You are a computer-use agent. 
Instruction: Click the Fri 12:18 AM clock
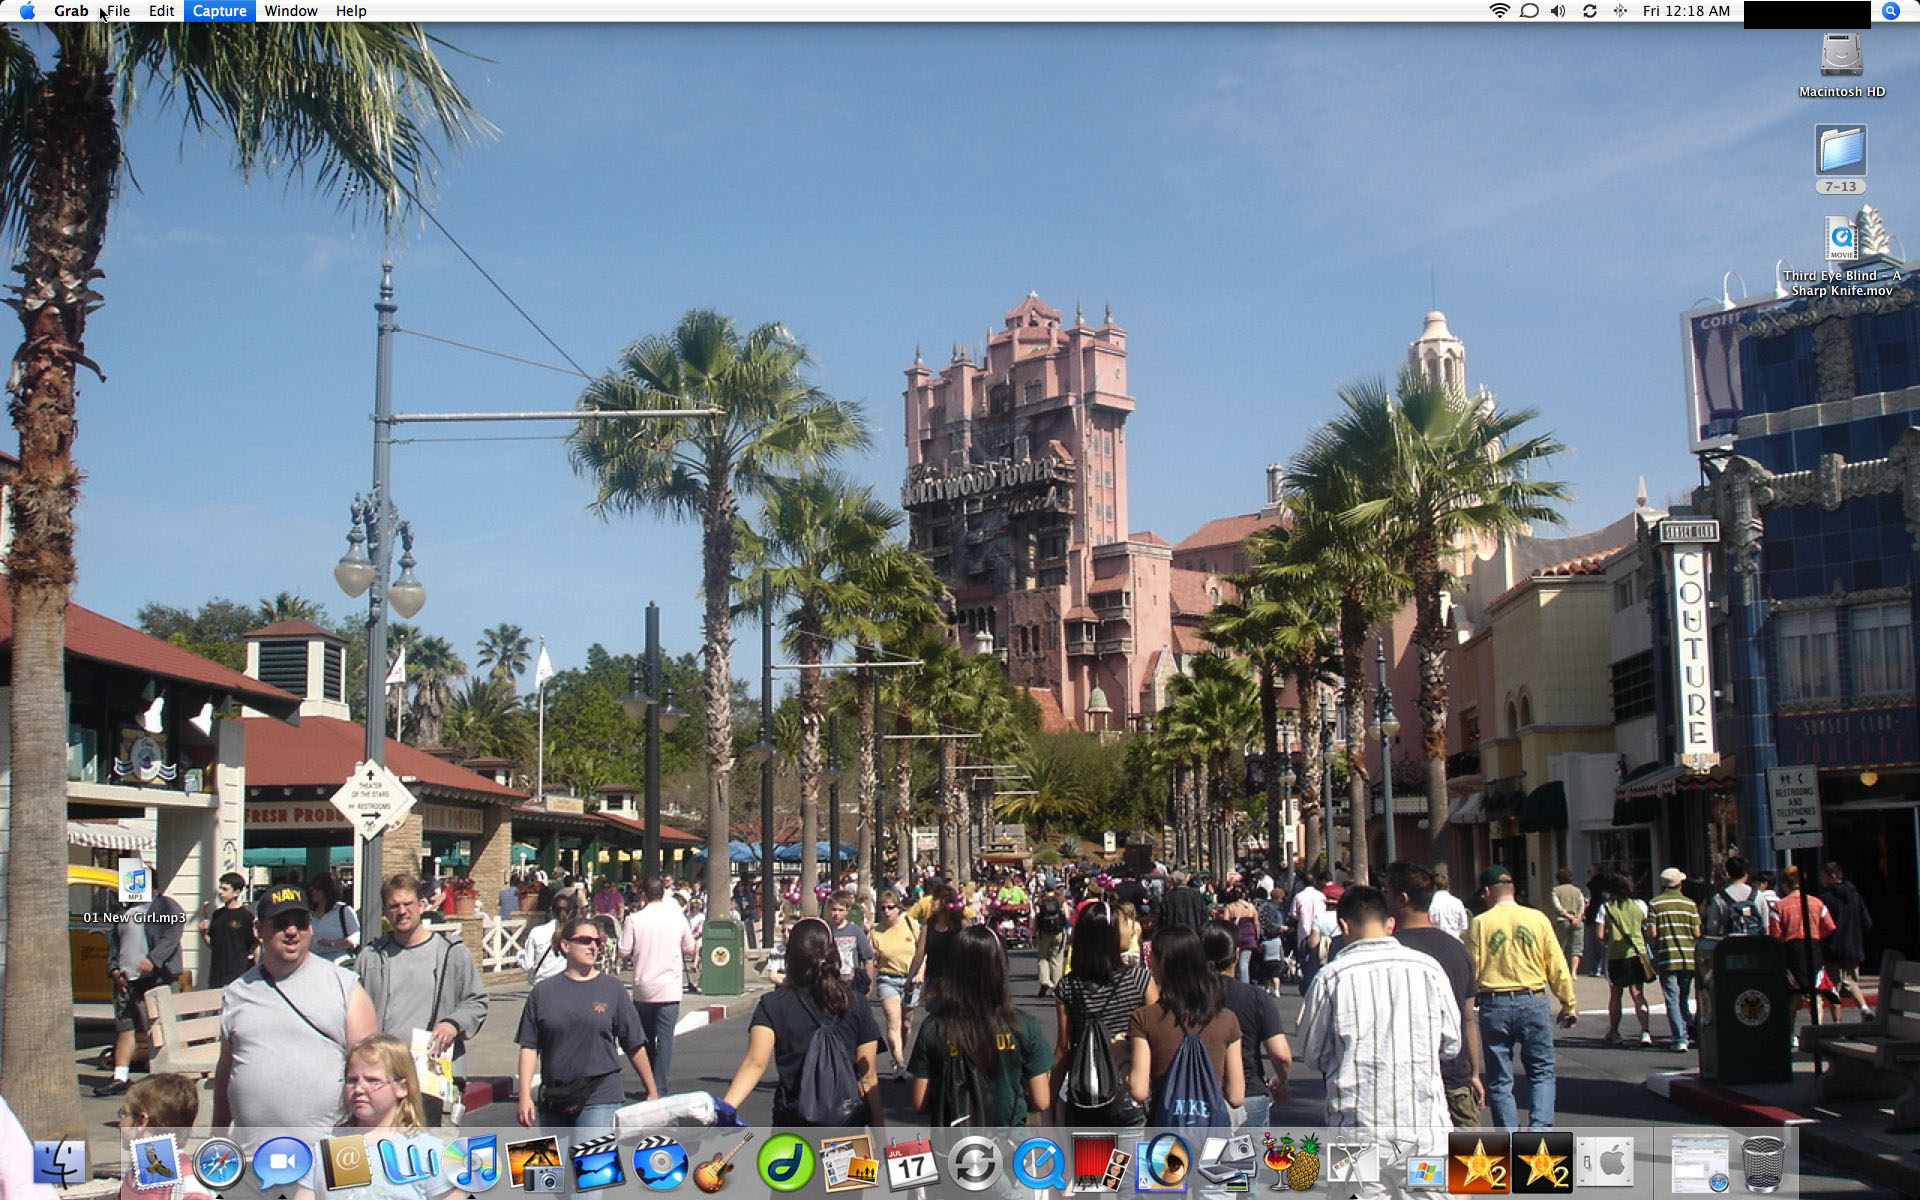pyautogui.click(x=1686, y=11)
